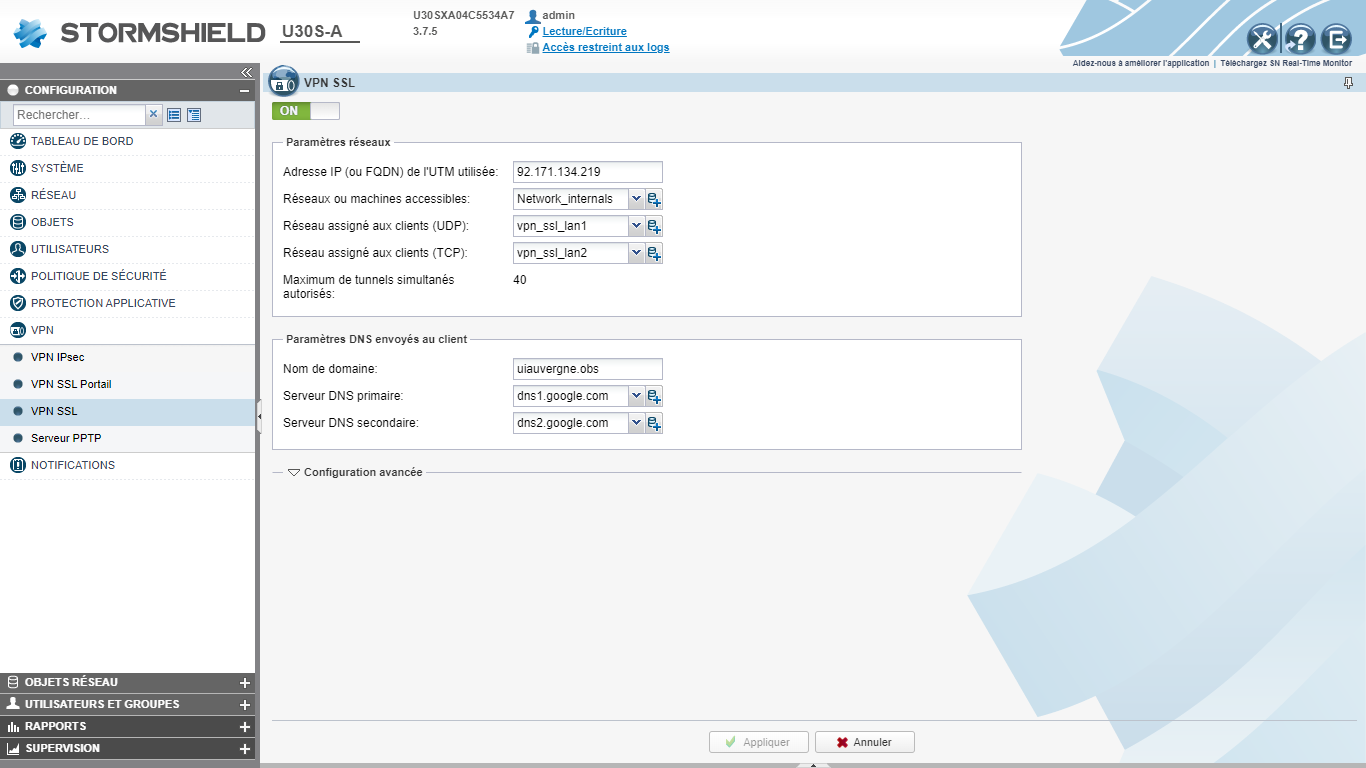Open the help question mark icon
The width and height of the screenshot is (1366, 768).
1299,39
